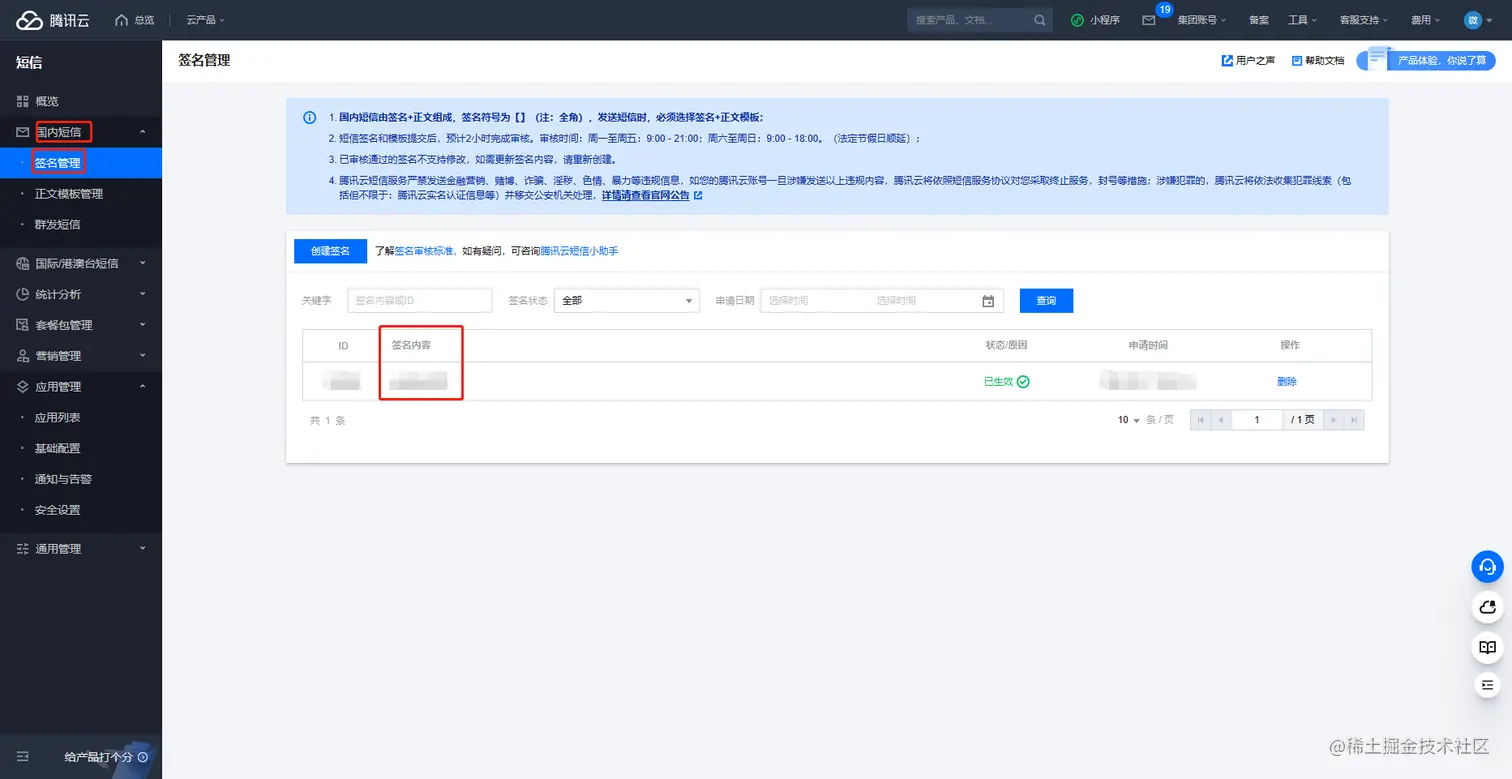The height and width of the screenshot is (779, 1512).
Task: Go to the last page arrow
Action: 1354,420
